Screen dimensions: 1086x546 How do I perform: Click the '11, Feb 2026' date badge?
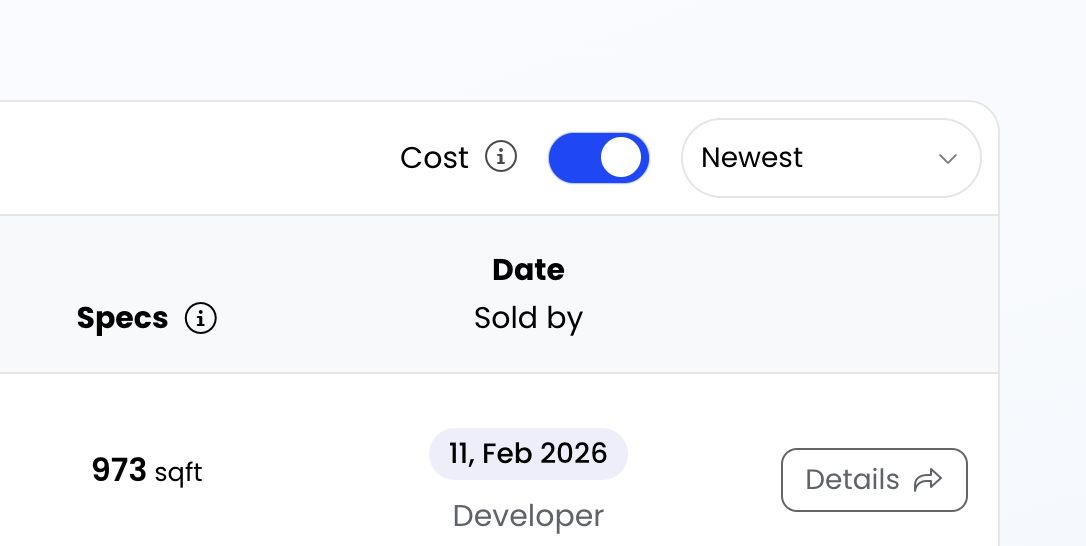pyautogui.click(x=528, y=454)
